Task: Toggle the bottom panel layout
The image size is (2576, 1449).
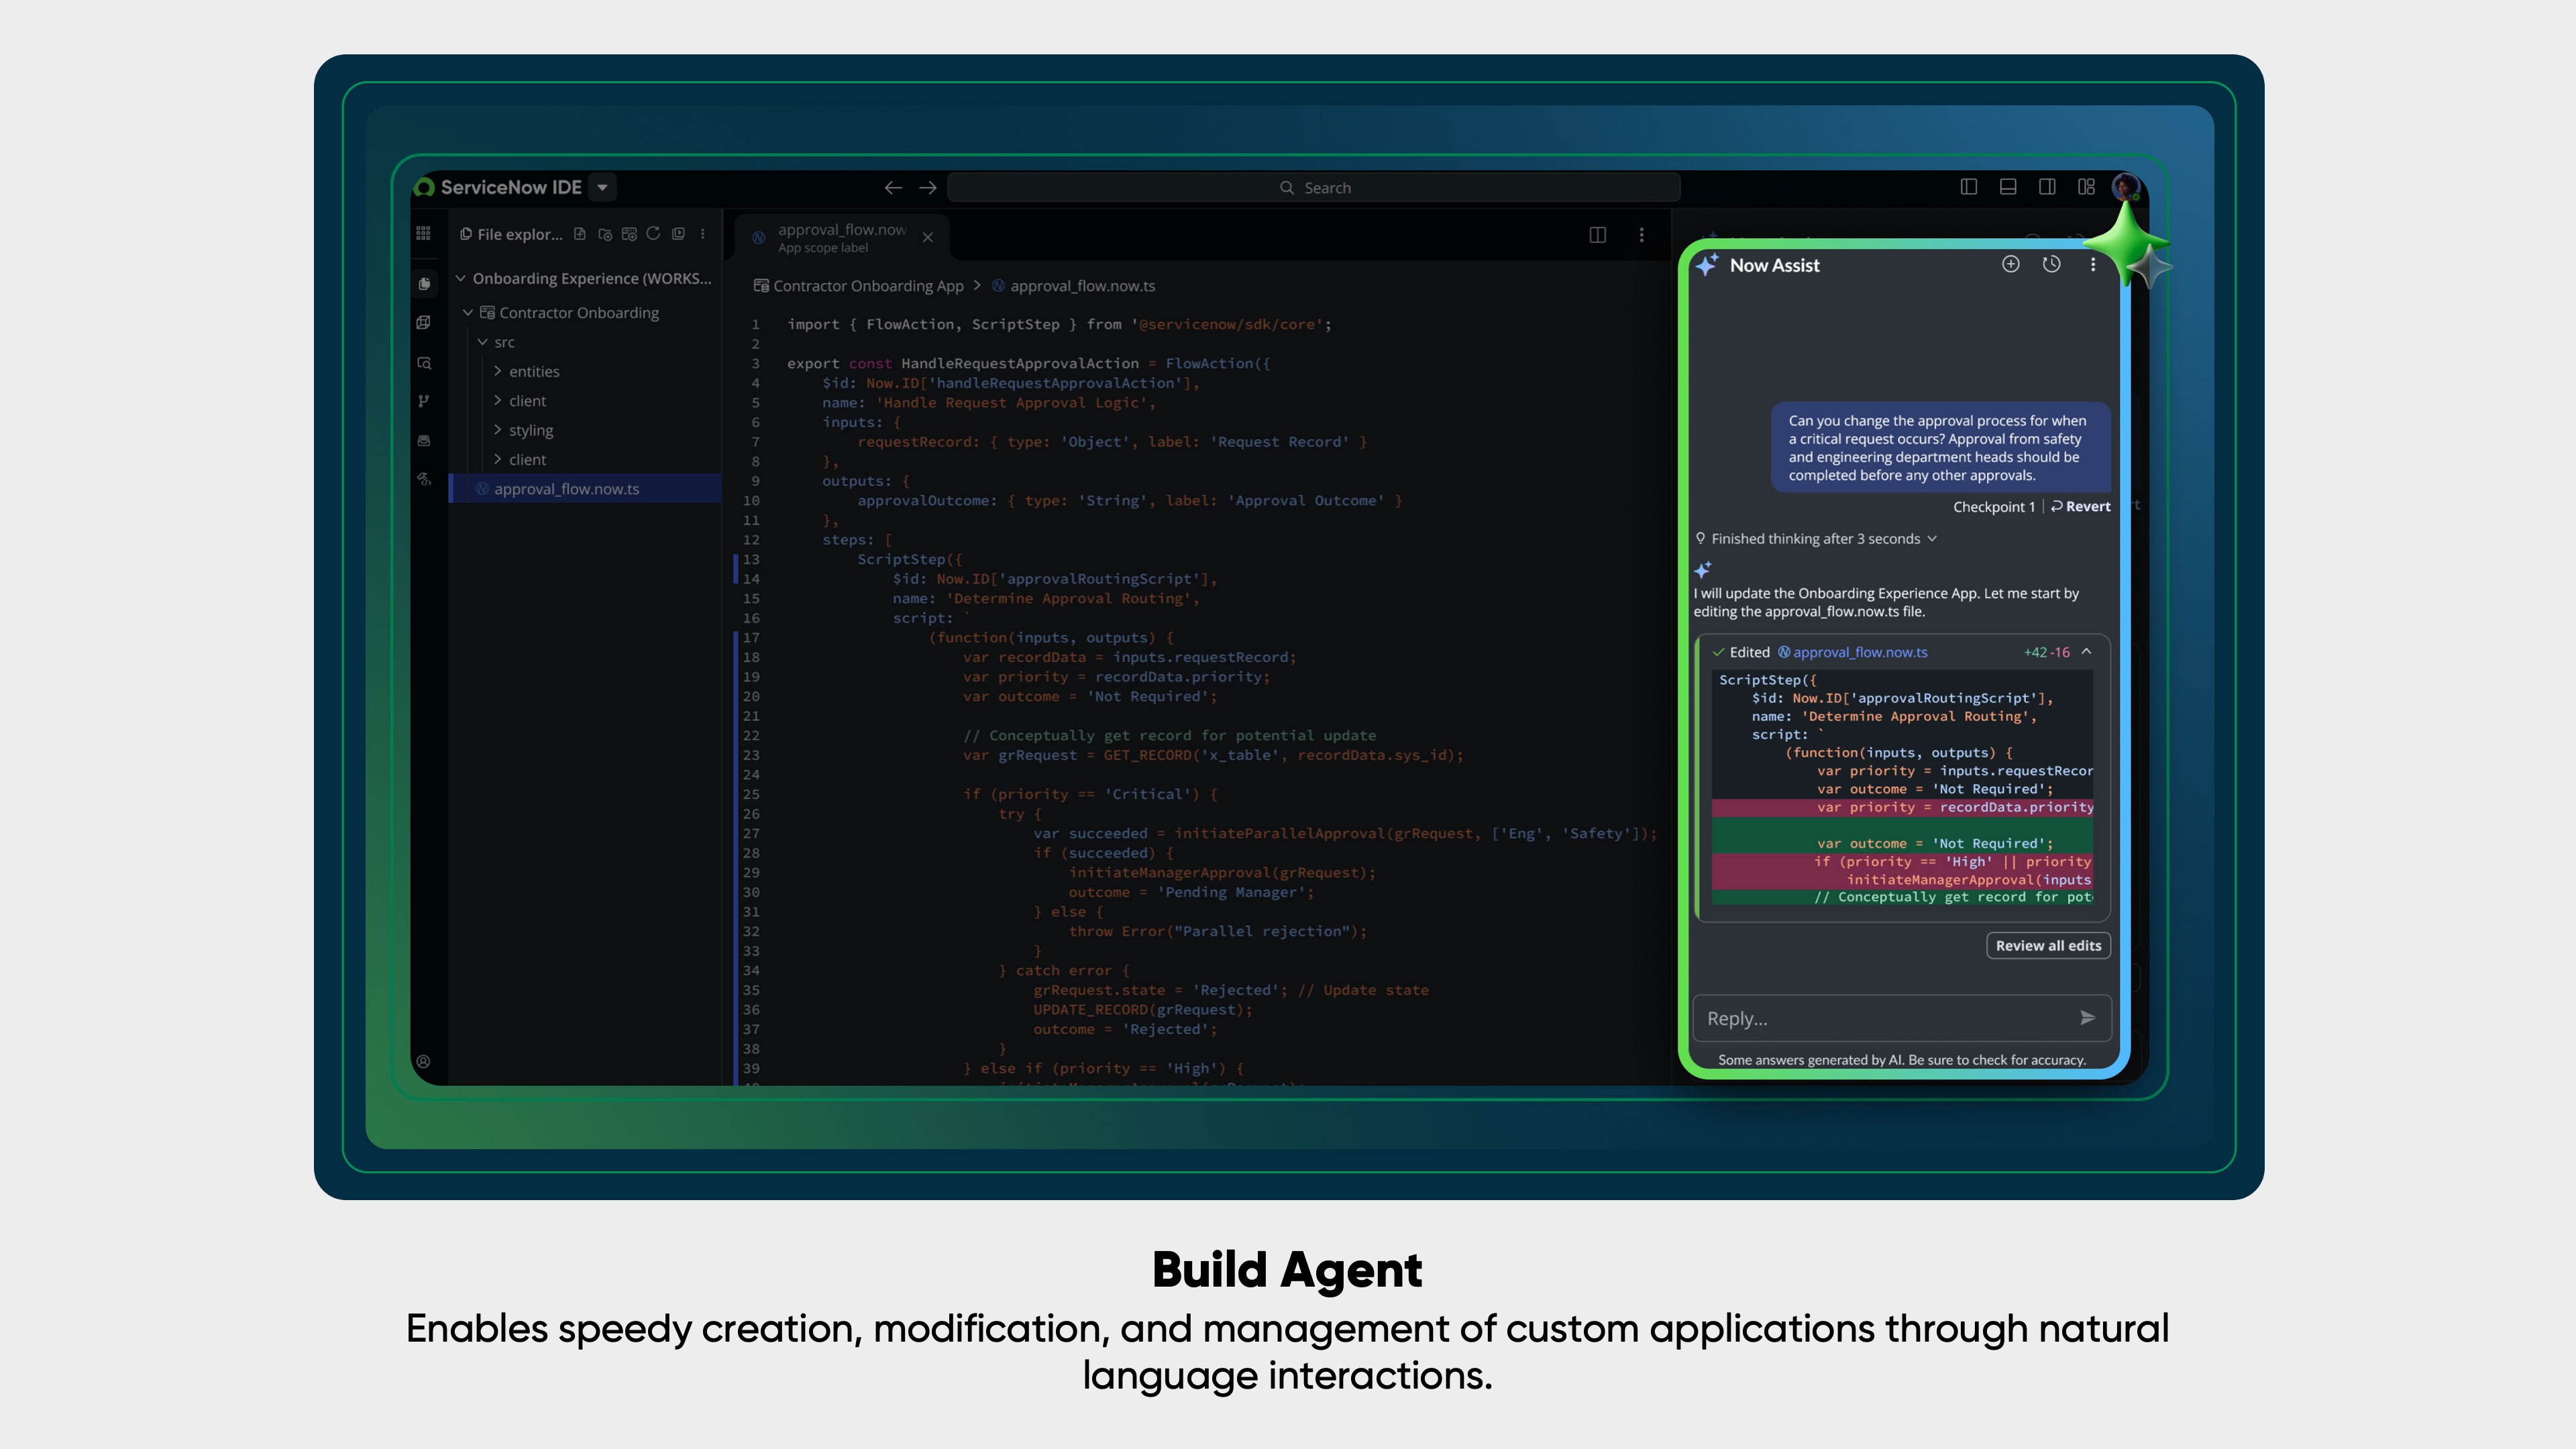Action: click(2007, 187)
